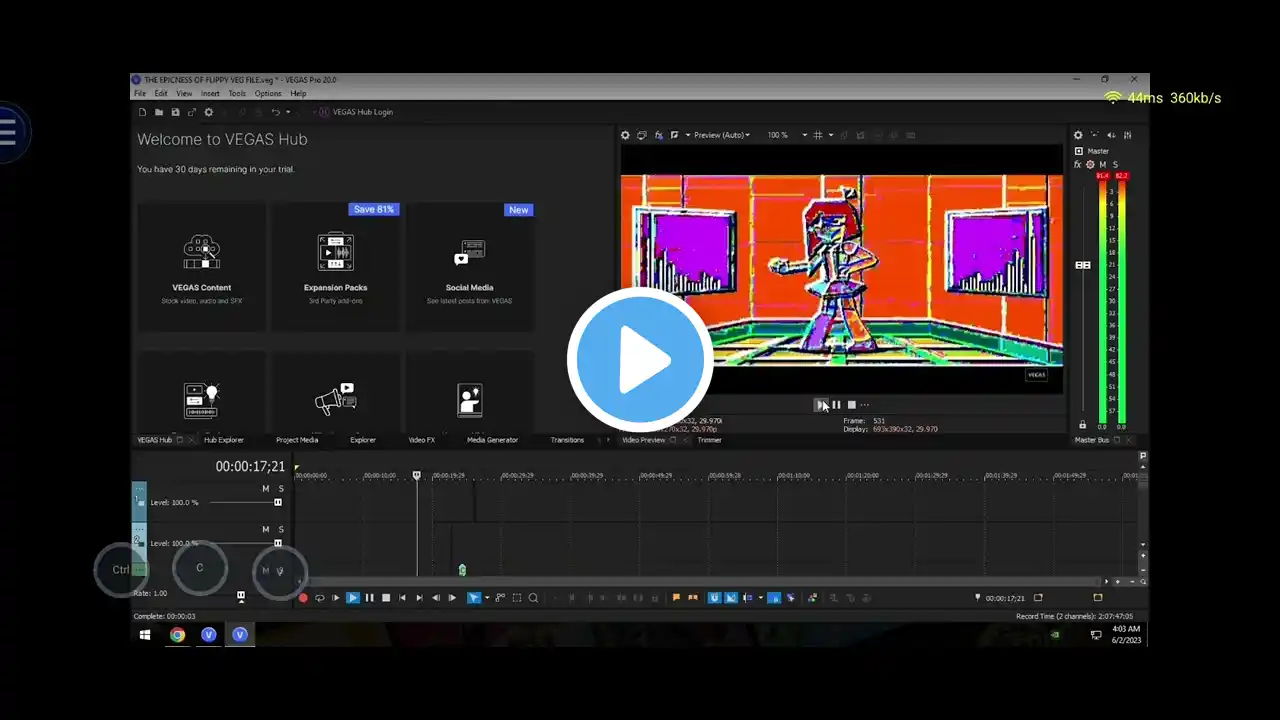This screenshot has height=720, width=1280.
Task: Pause playback in the timeline transport bar
Action: click(x=369, y=598)
